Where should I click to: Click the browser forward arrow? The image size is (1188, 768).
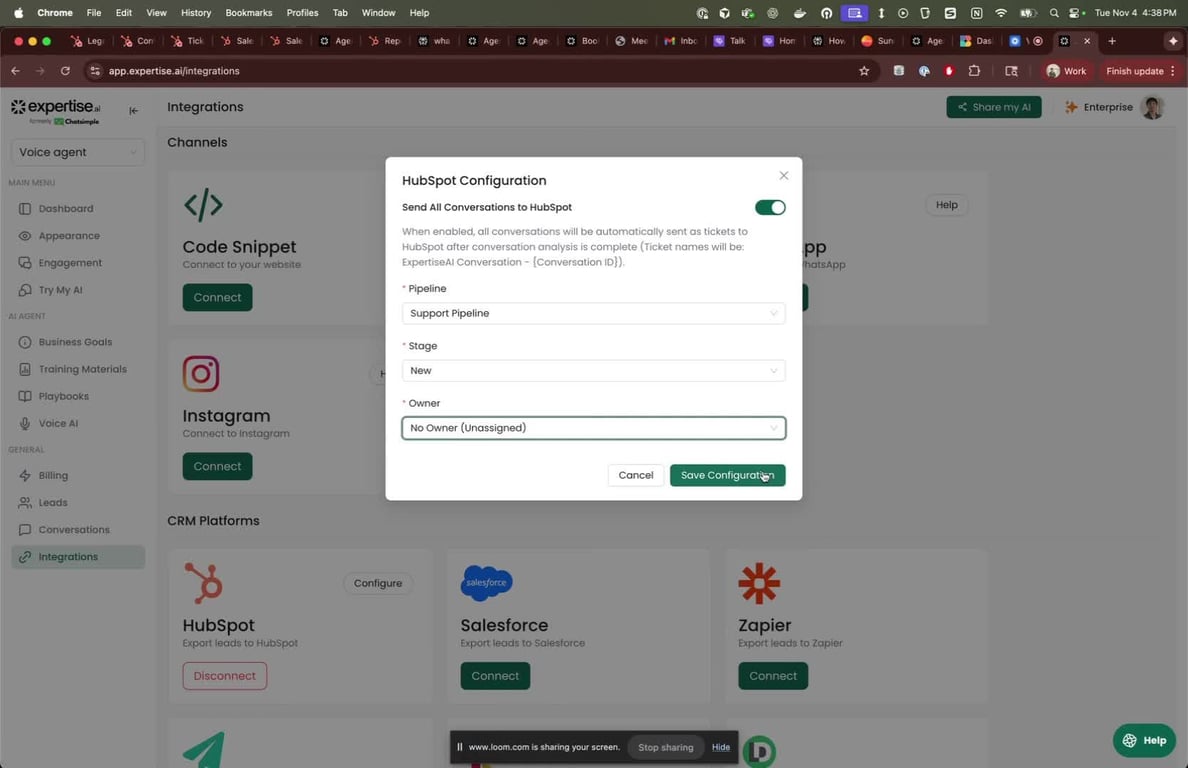click(40, 70)
